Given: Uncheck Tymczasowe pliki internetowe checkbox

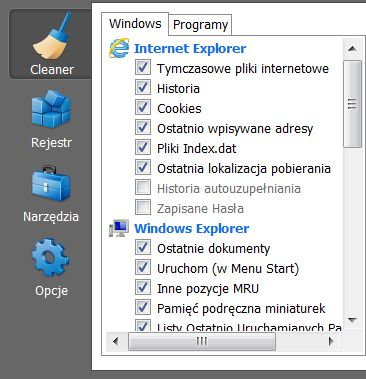Looking at the screenshot, I should point(143,68).
